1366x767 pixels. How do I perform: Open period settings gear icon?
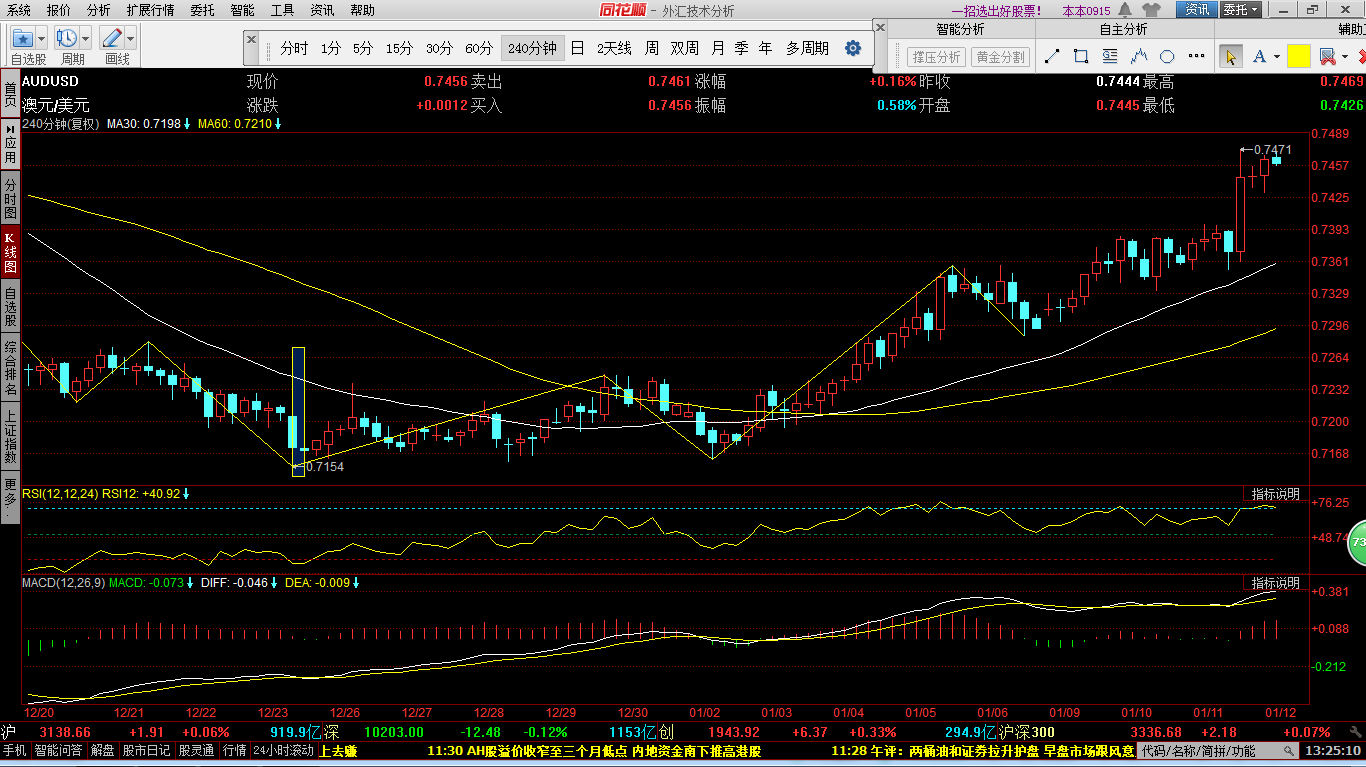tap(853, 48)
